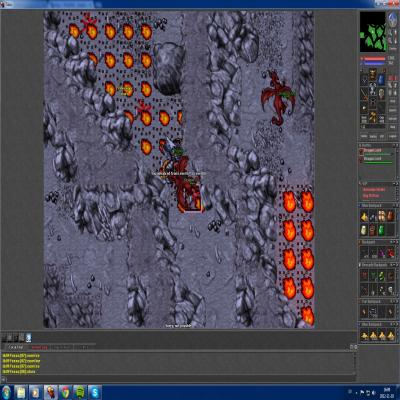The width and height of the screenshot is (400, 400).
Task: Click the shield equipment slot
Action: (x=381, y=94)
